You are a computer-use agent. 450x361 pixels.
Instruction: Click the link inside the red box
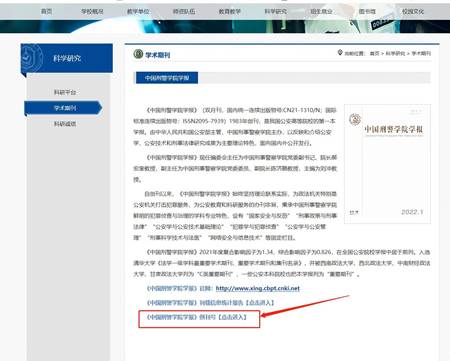tap(197, 317)
